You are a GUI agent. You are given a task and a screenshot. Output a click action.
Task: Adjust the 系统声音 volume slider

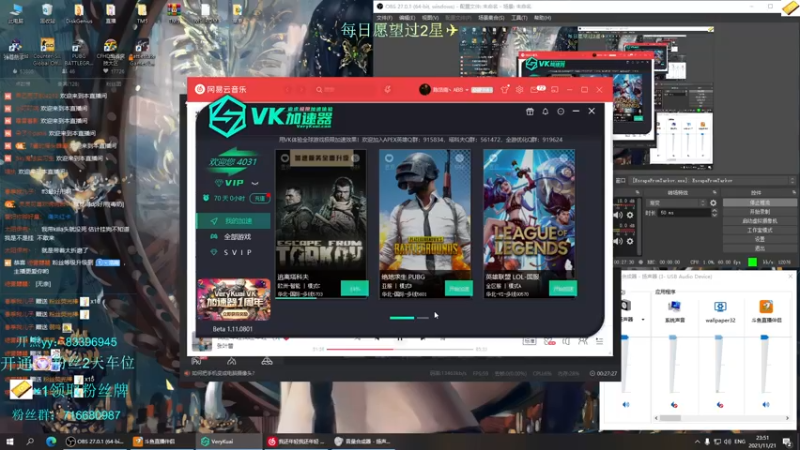tap(673, 337)
